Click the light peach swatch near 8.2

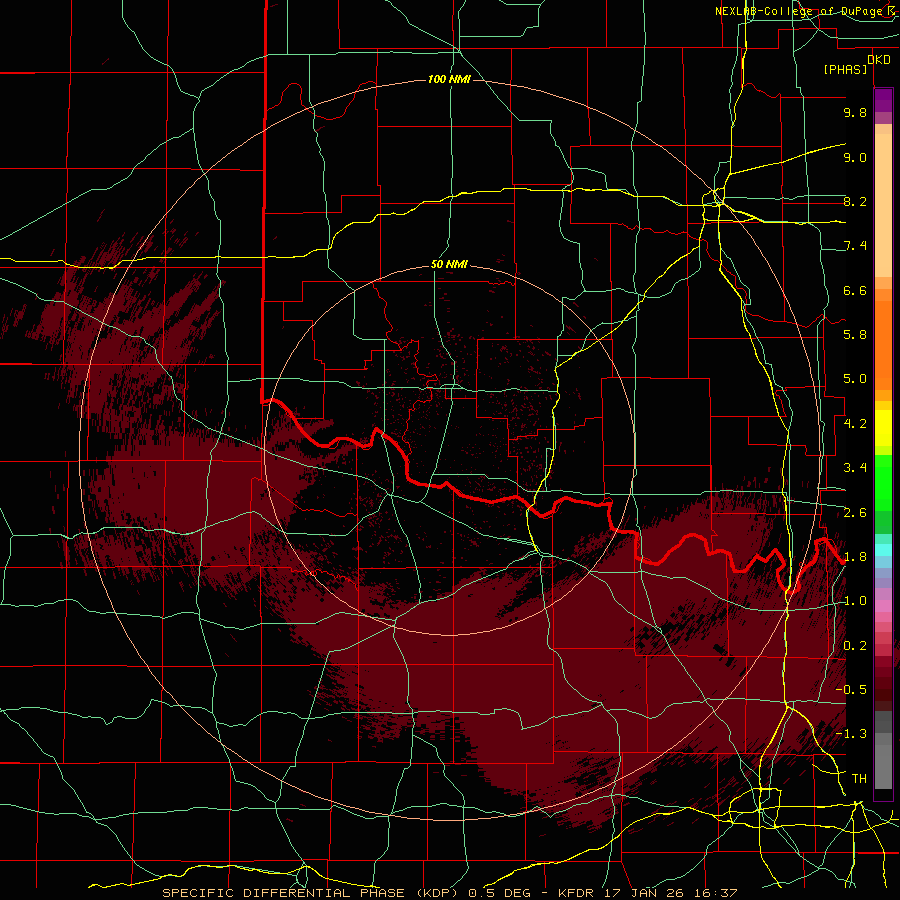tap(883, 205)
